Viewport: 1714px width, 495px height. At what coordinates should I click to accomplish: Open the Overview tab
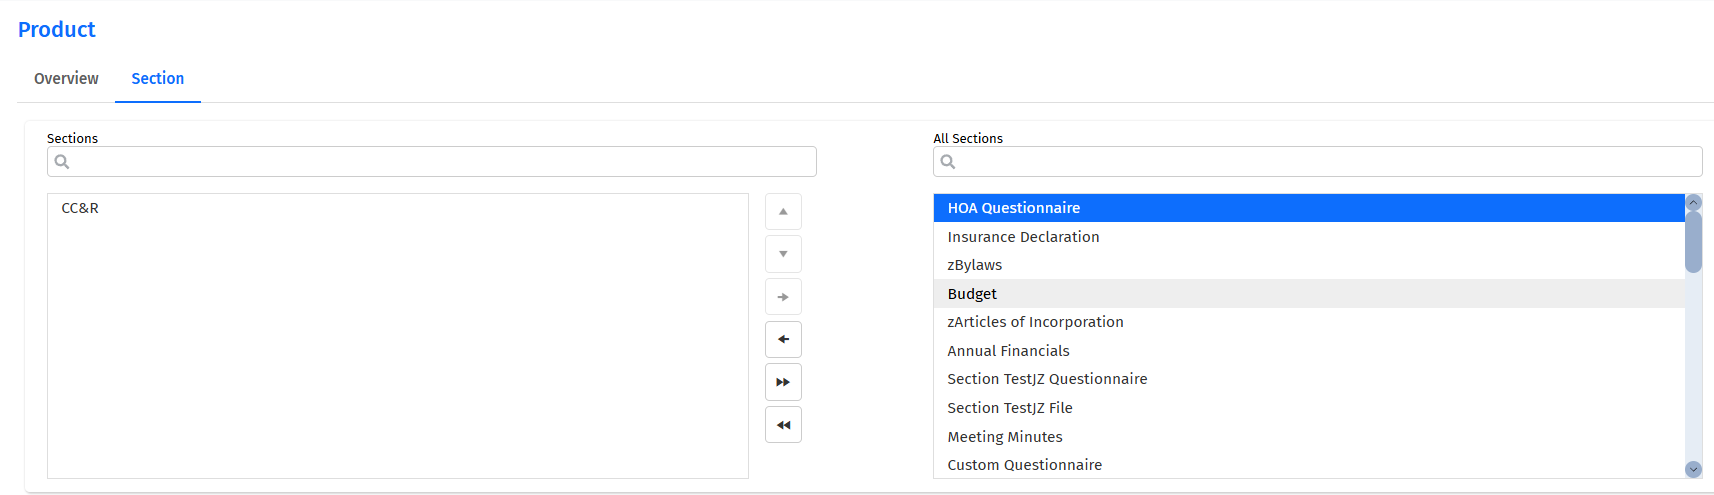coord(66,79)
